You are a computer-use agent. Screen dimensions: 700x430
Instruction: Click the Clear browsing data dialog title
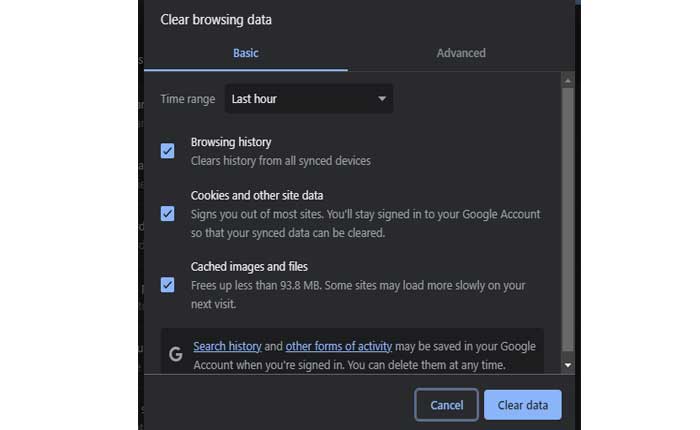216,19
